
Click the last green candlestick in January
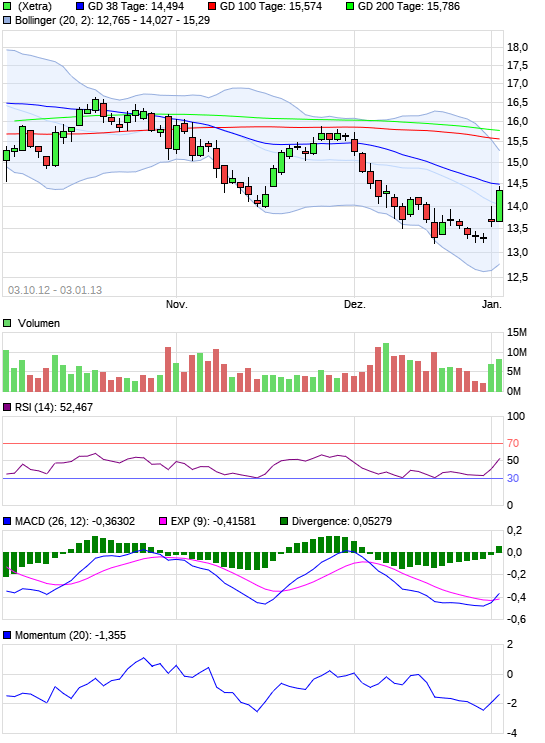[499, 206]
